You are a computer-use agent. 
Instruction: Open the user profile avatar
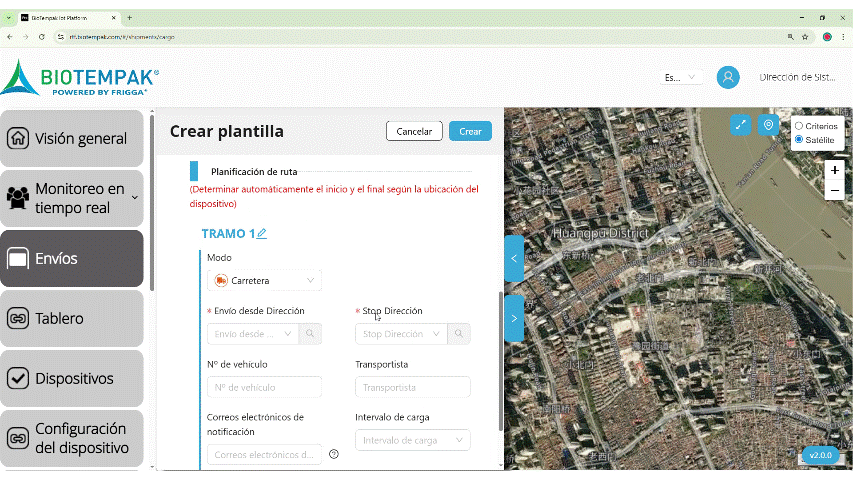728,77
